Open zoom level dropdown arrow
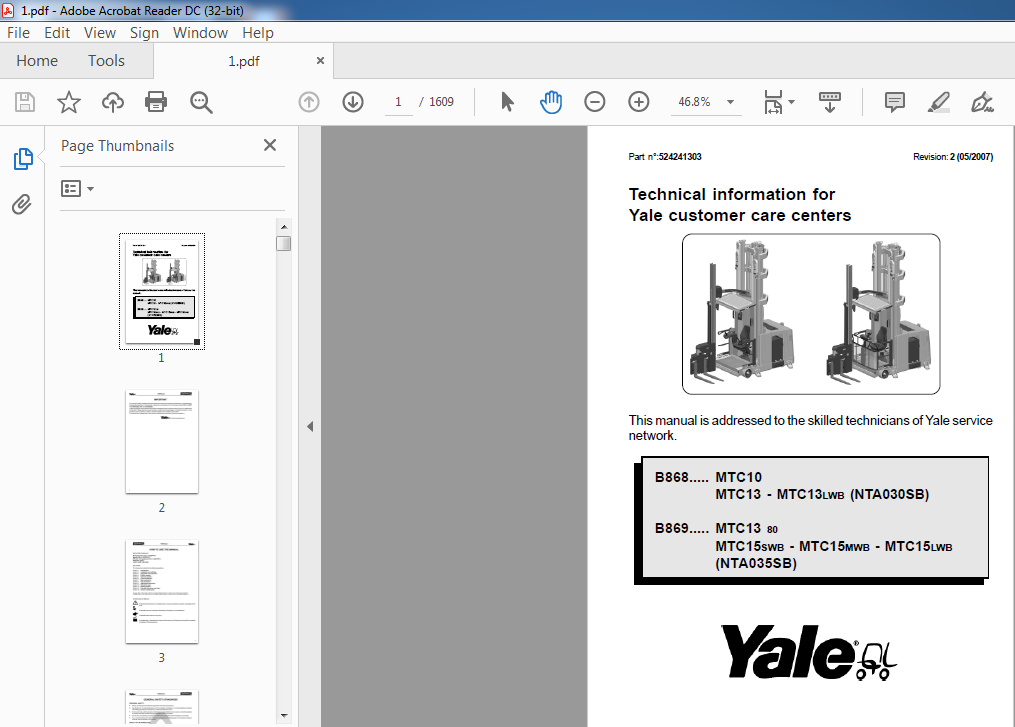Screen dimensions: 1015x727 tap(730, 102)
